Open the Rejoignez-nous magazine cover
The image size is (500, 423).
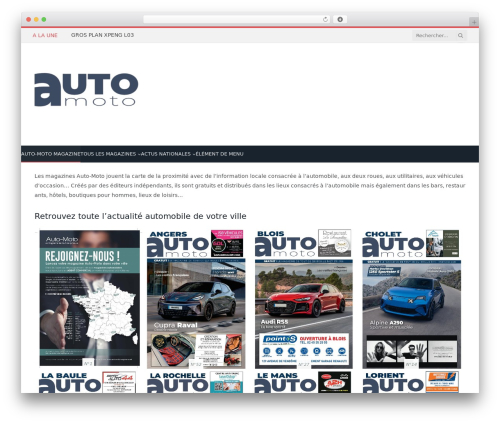[89, 298]
